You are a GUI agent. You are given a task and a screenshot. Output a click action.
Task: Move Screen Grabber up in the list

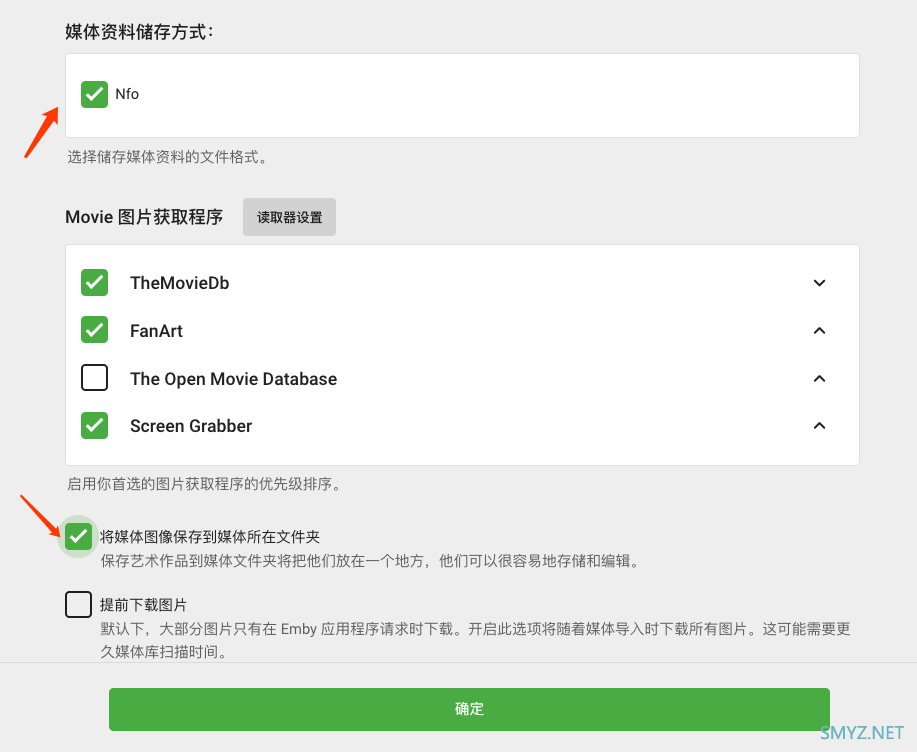coord(819,426)
